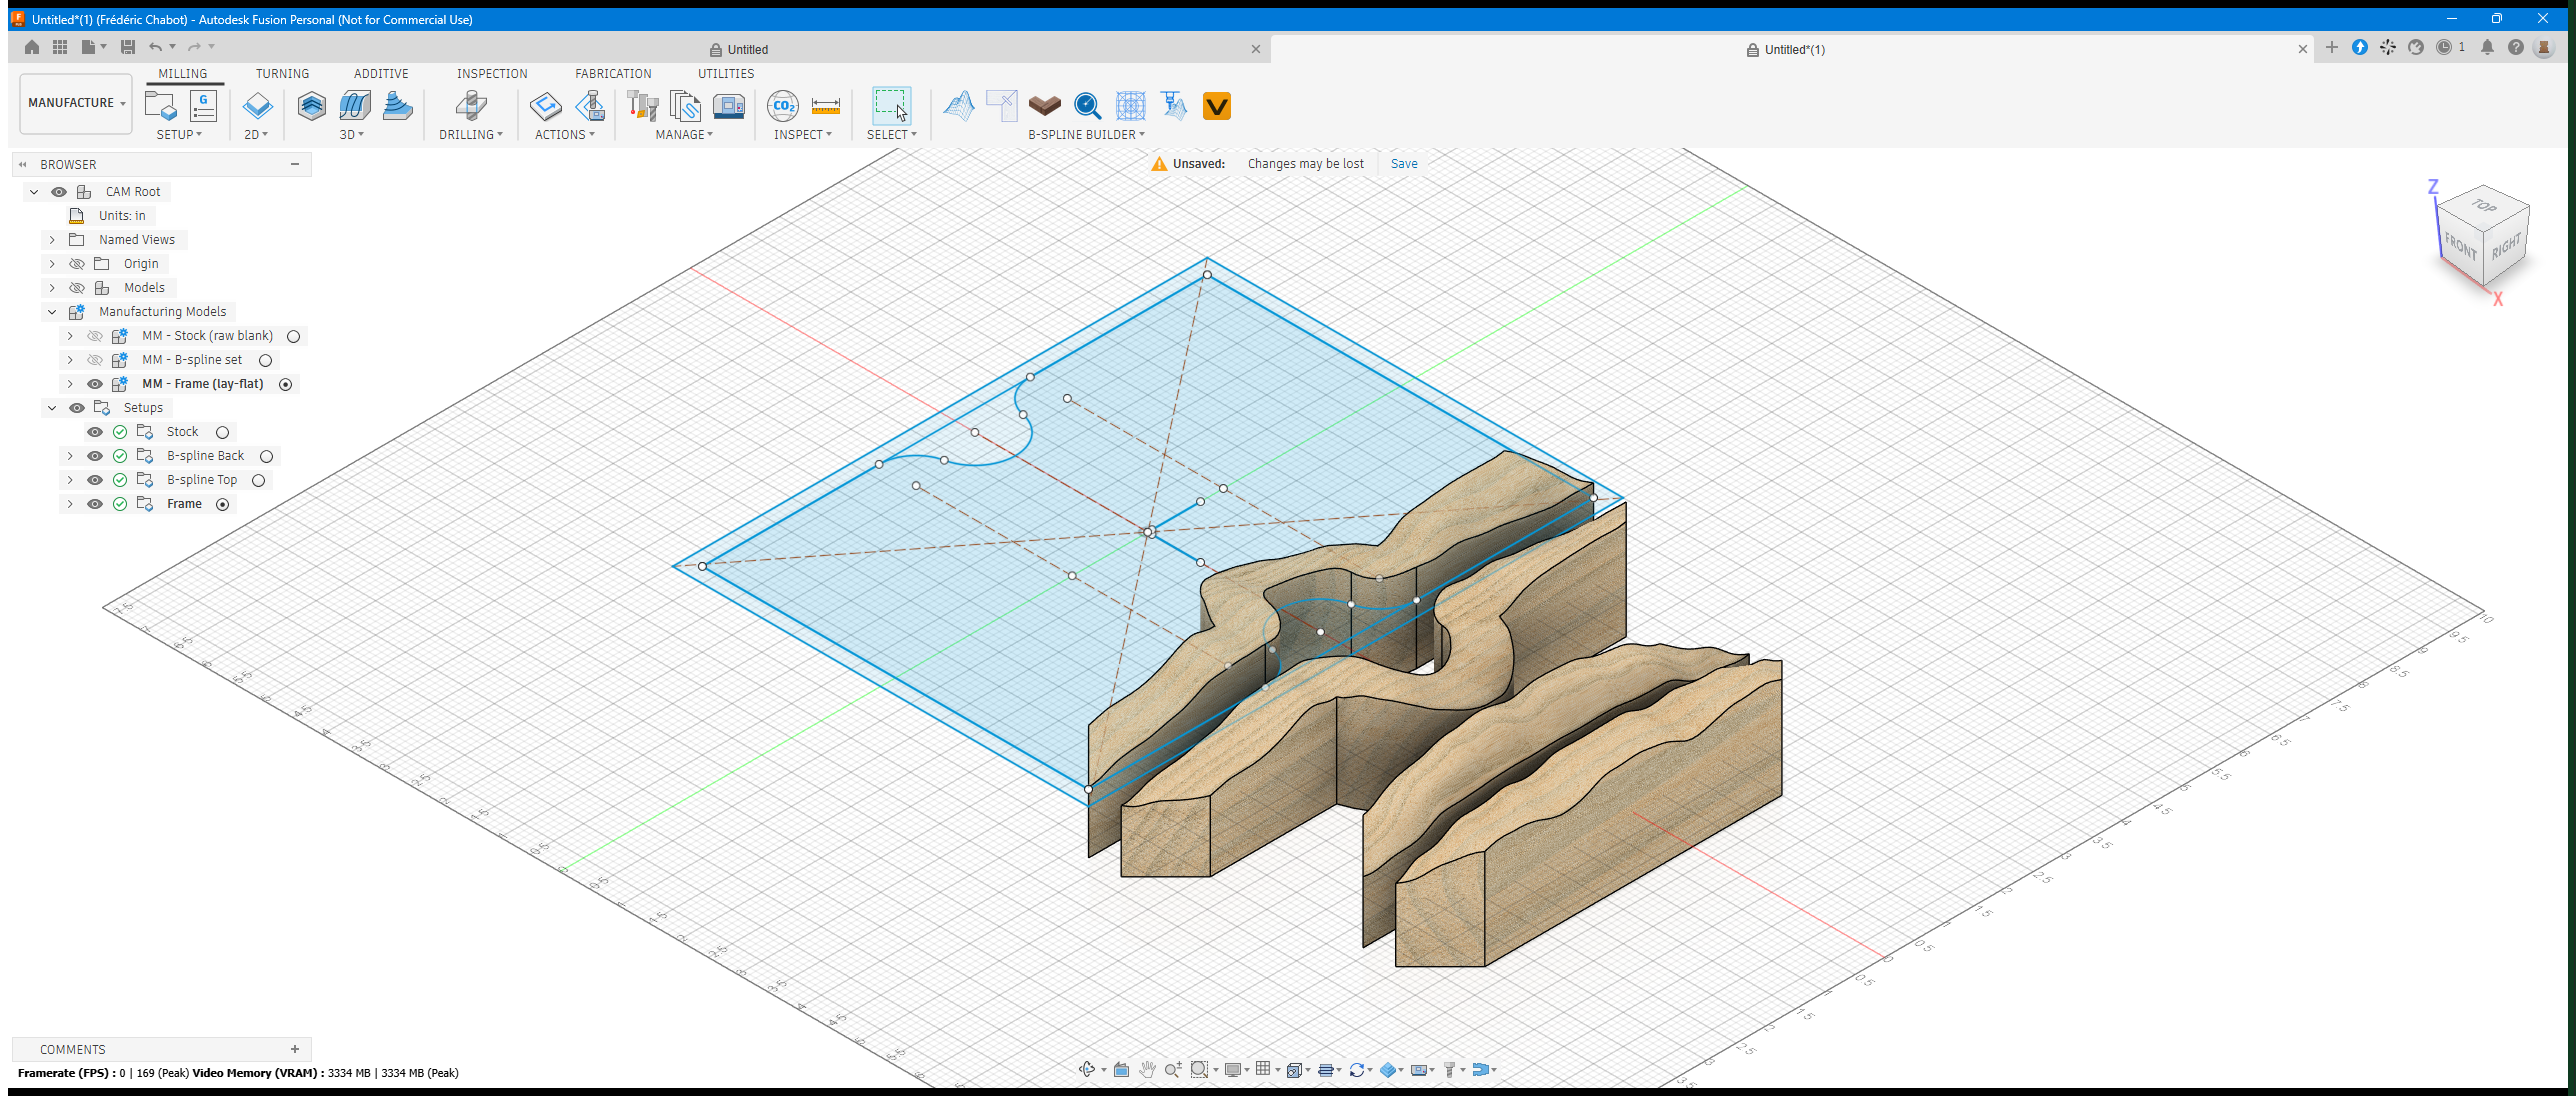This screenshot has height=1096, width=2576.
Task: Collapse the Browser panel with minus button
Action: pos(295,164)
